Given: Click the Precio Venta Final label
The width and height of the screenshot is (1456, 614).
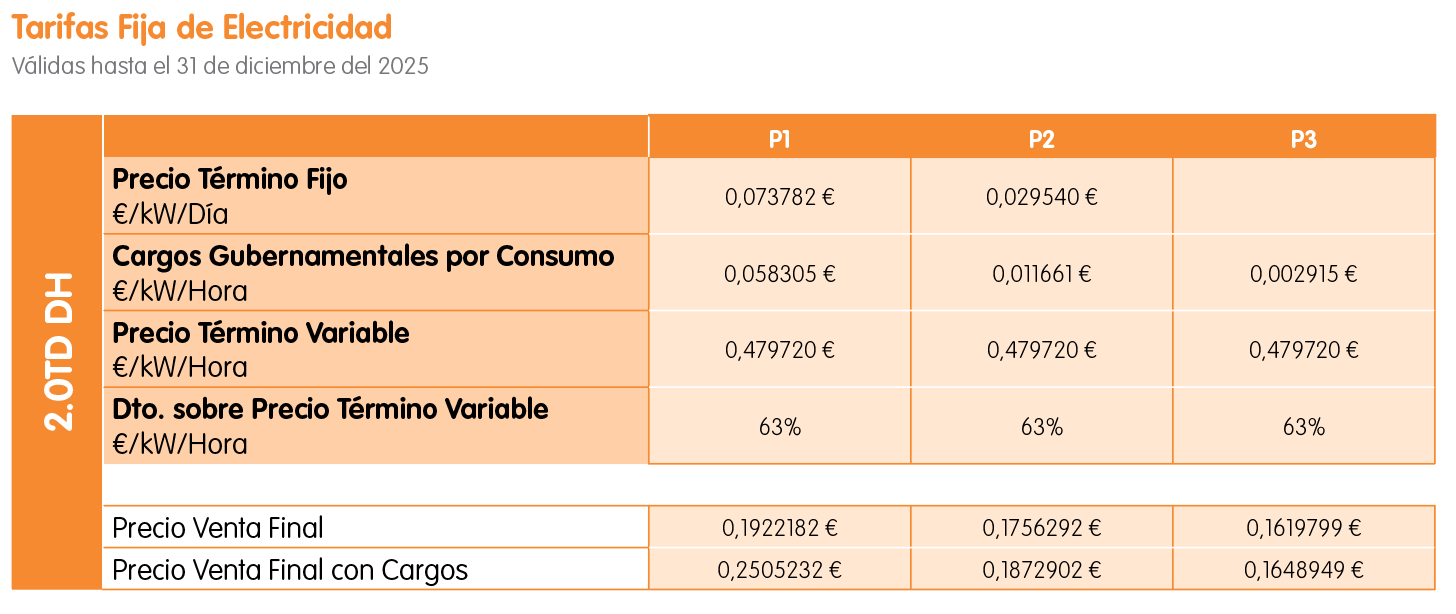Looking at the screenshot, I should (x=218, y=528).
